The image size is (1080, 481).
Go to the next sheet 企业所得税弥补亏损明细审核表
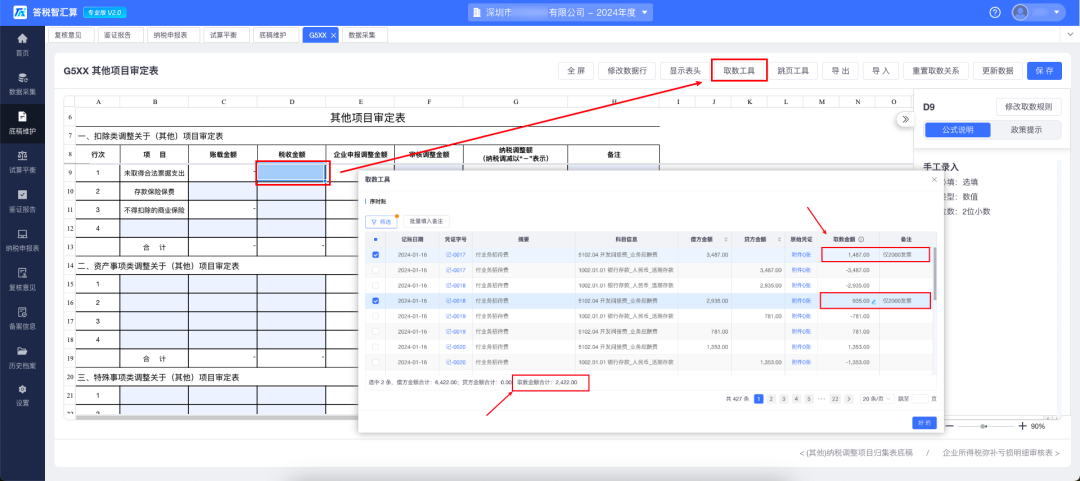point(1001,453)
